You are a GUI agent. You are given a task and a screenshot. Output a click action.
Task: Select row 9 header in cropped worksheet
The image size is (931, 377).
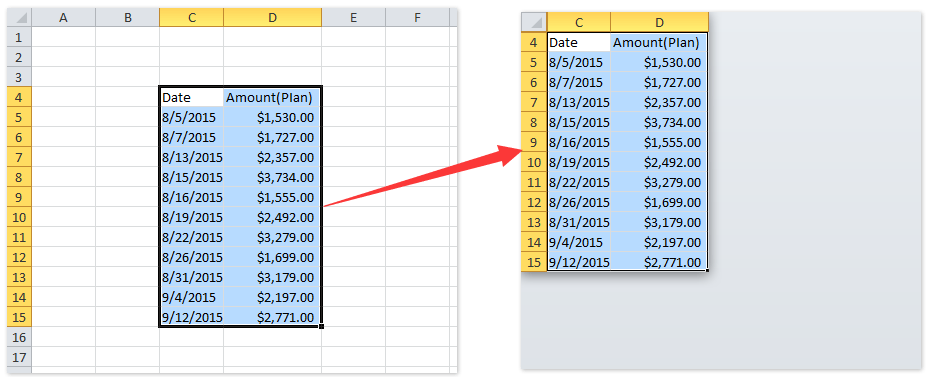[534, 142]
